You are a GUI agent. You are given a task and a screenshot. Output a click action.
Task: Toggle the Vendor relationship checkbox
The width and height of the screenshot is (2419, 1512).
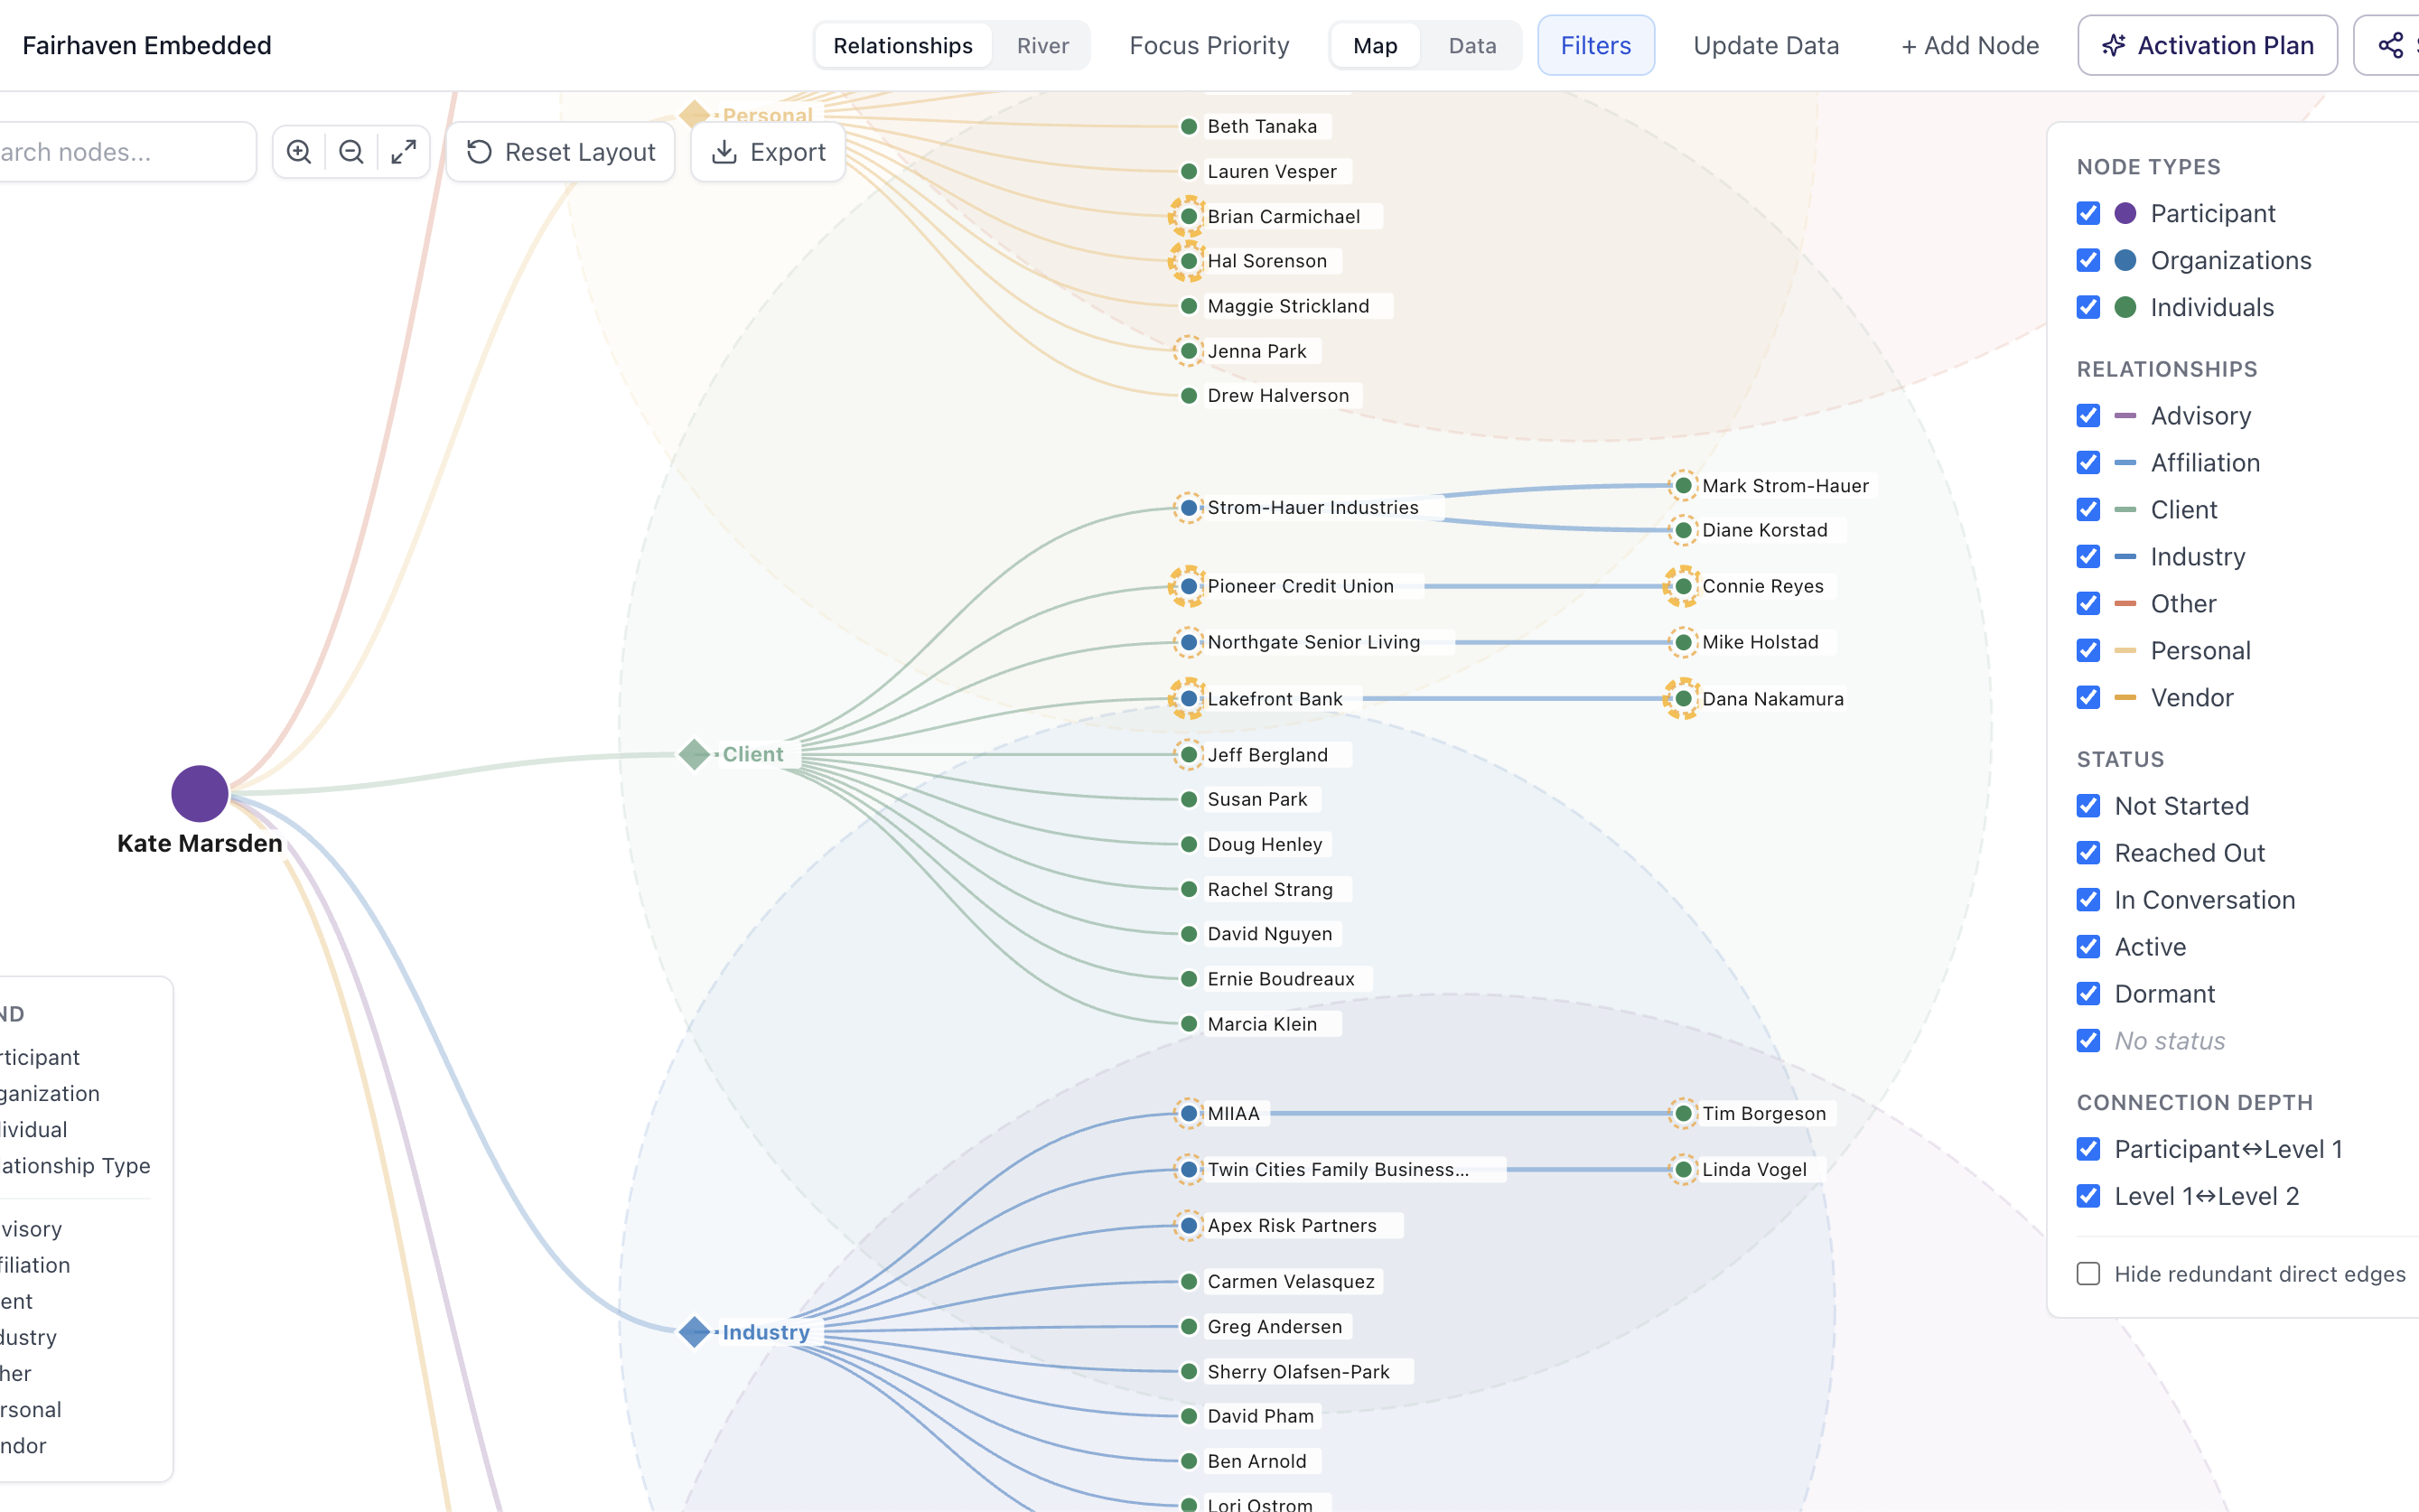2088,697
